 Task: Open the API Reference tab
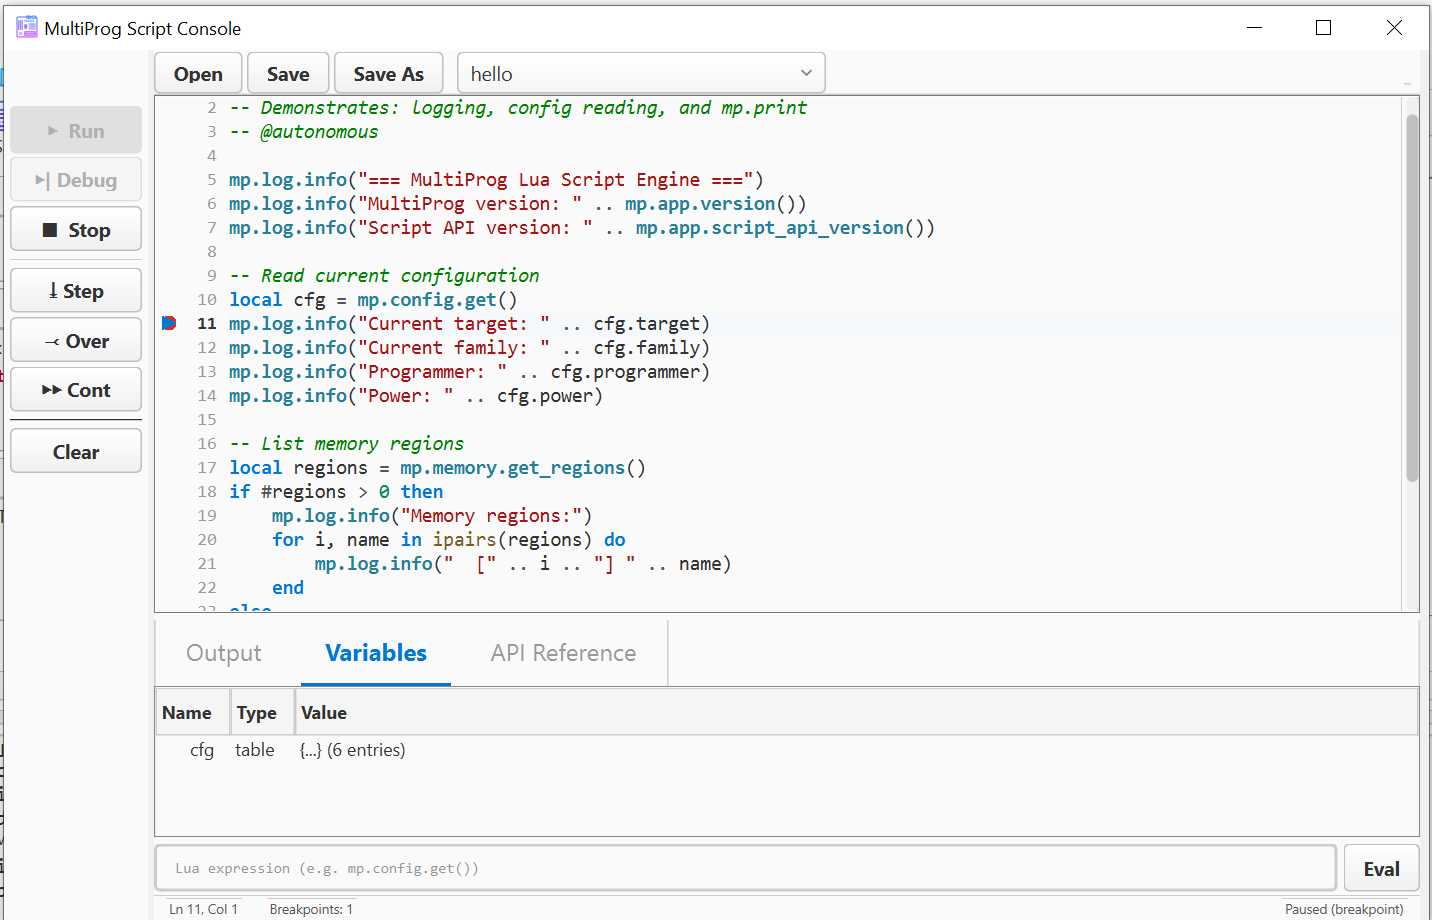563,653
